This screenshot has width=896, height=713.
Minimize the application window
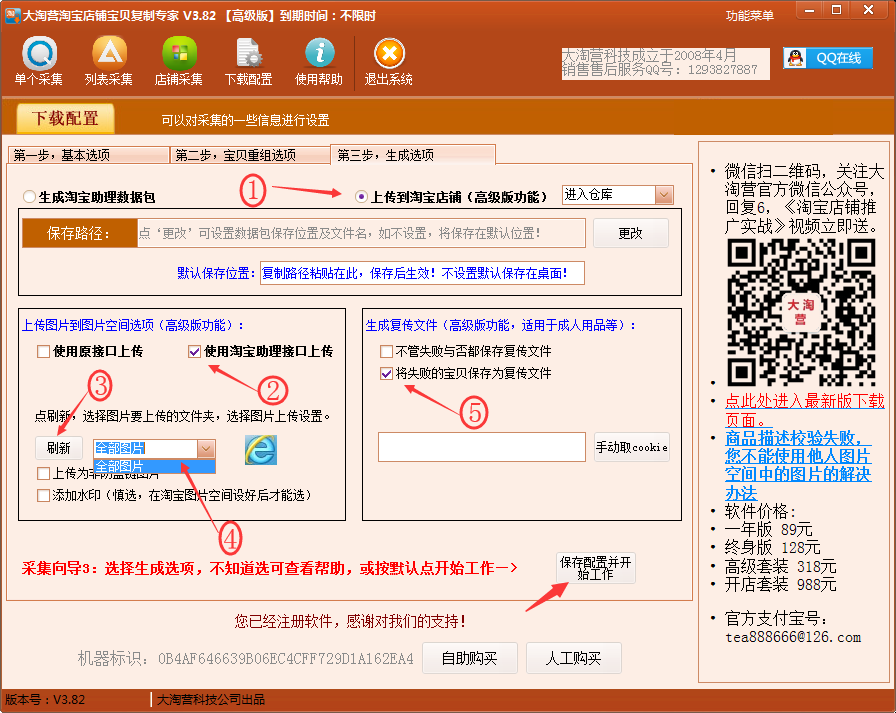coord(810,10)
